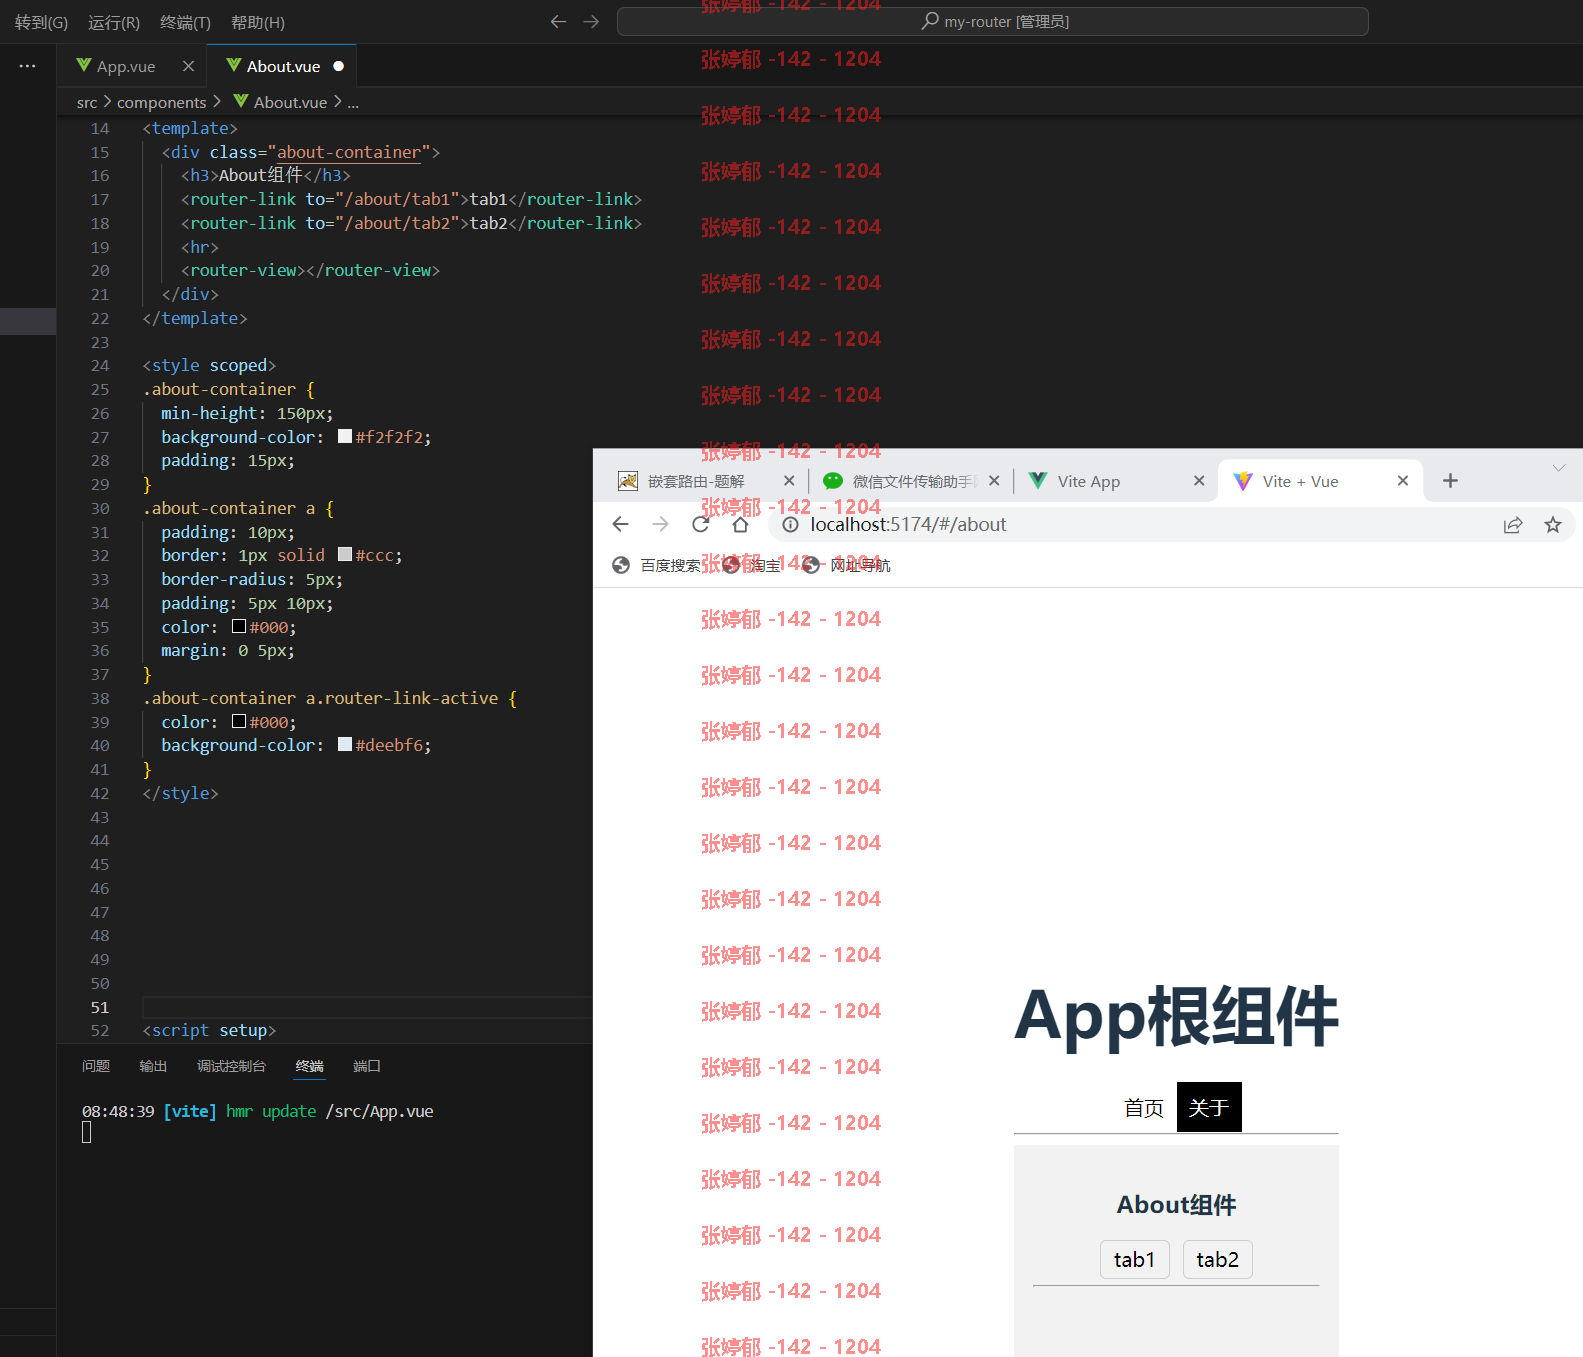Image resolution: width=1583 pixels, height=1357 pixels.
Task: Open the 端口 panel tab
Action: (367, 1066)
